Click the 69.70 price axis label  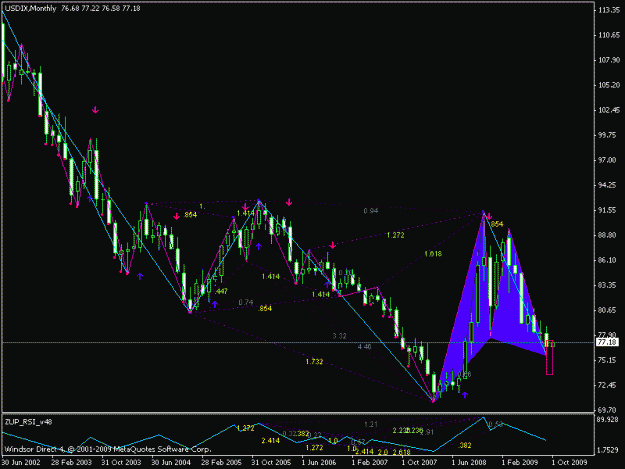[607, 410]
